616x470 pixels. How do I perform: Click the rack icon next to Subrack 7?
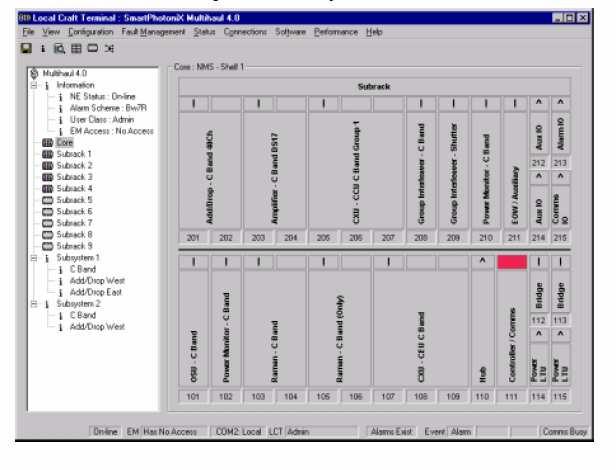coord(48,223)
